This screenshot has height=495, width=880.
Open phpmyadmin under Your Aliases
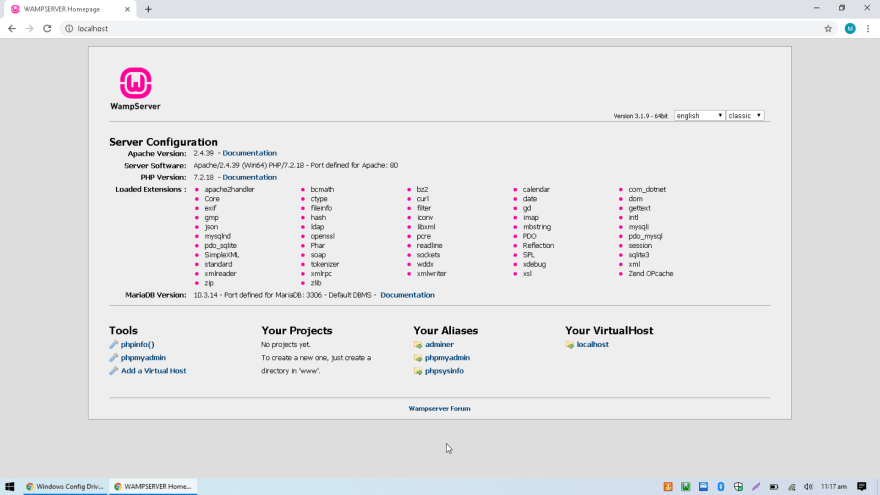pyautogui.click(x=447, y=358)
